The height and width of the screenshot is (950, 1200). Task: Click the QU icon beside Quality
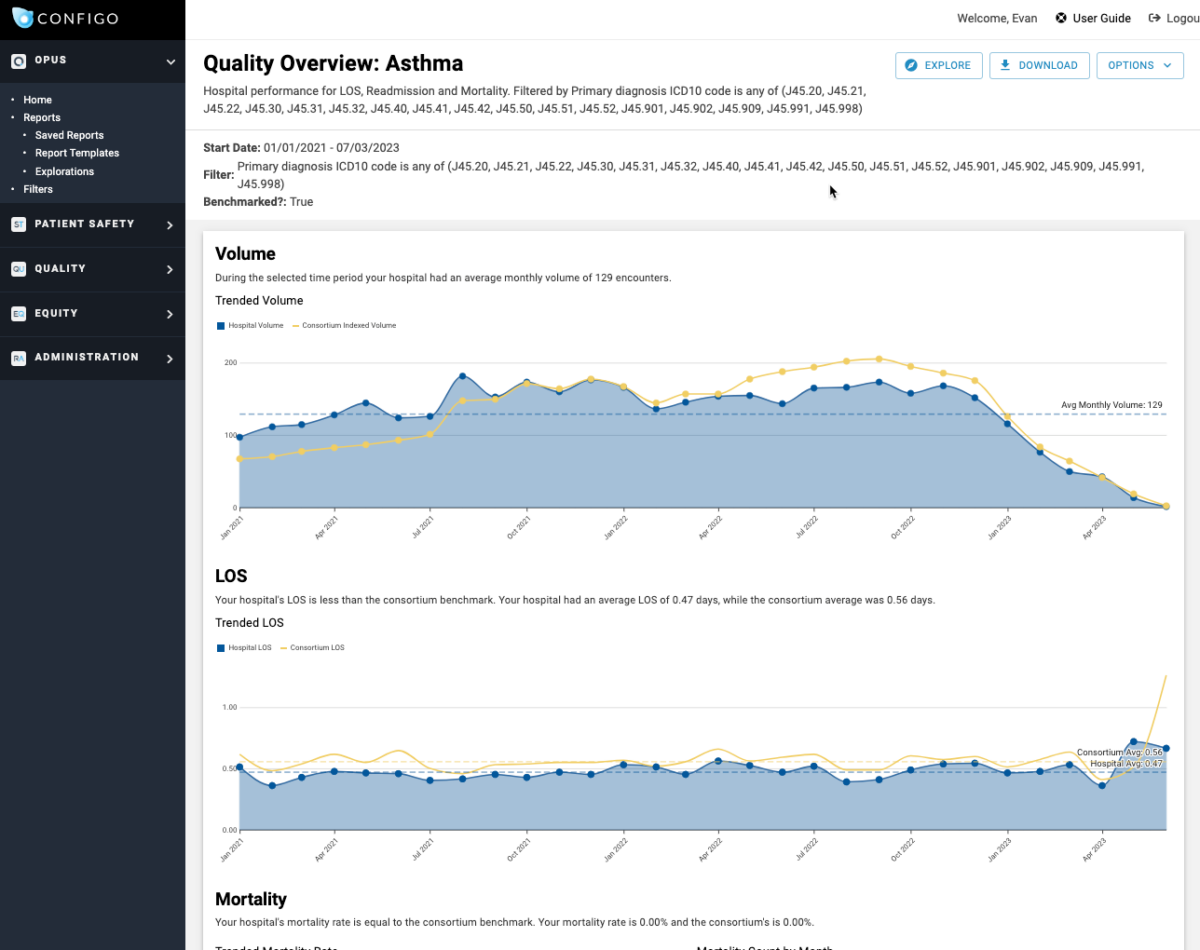19,268
